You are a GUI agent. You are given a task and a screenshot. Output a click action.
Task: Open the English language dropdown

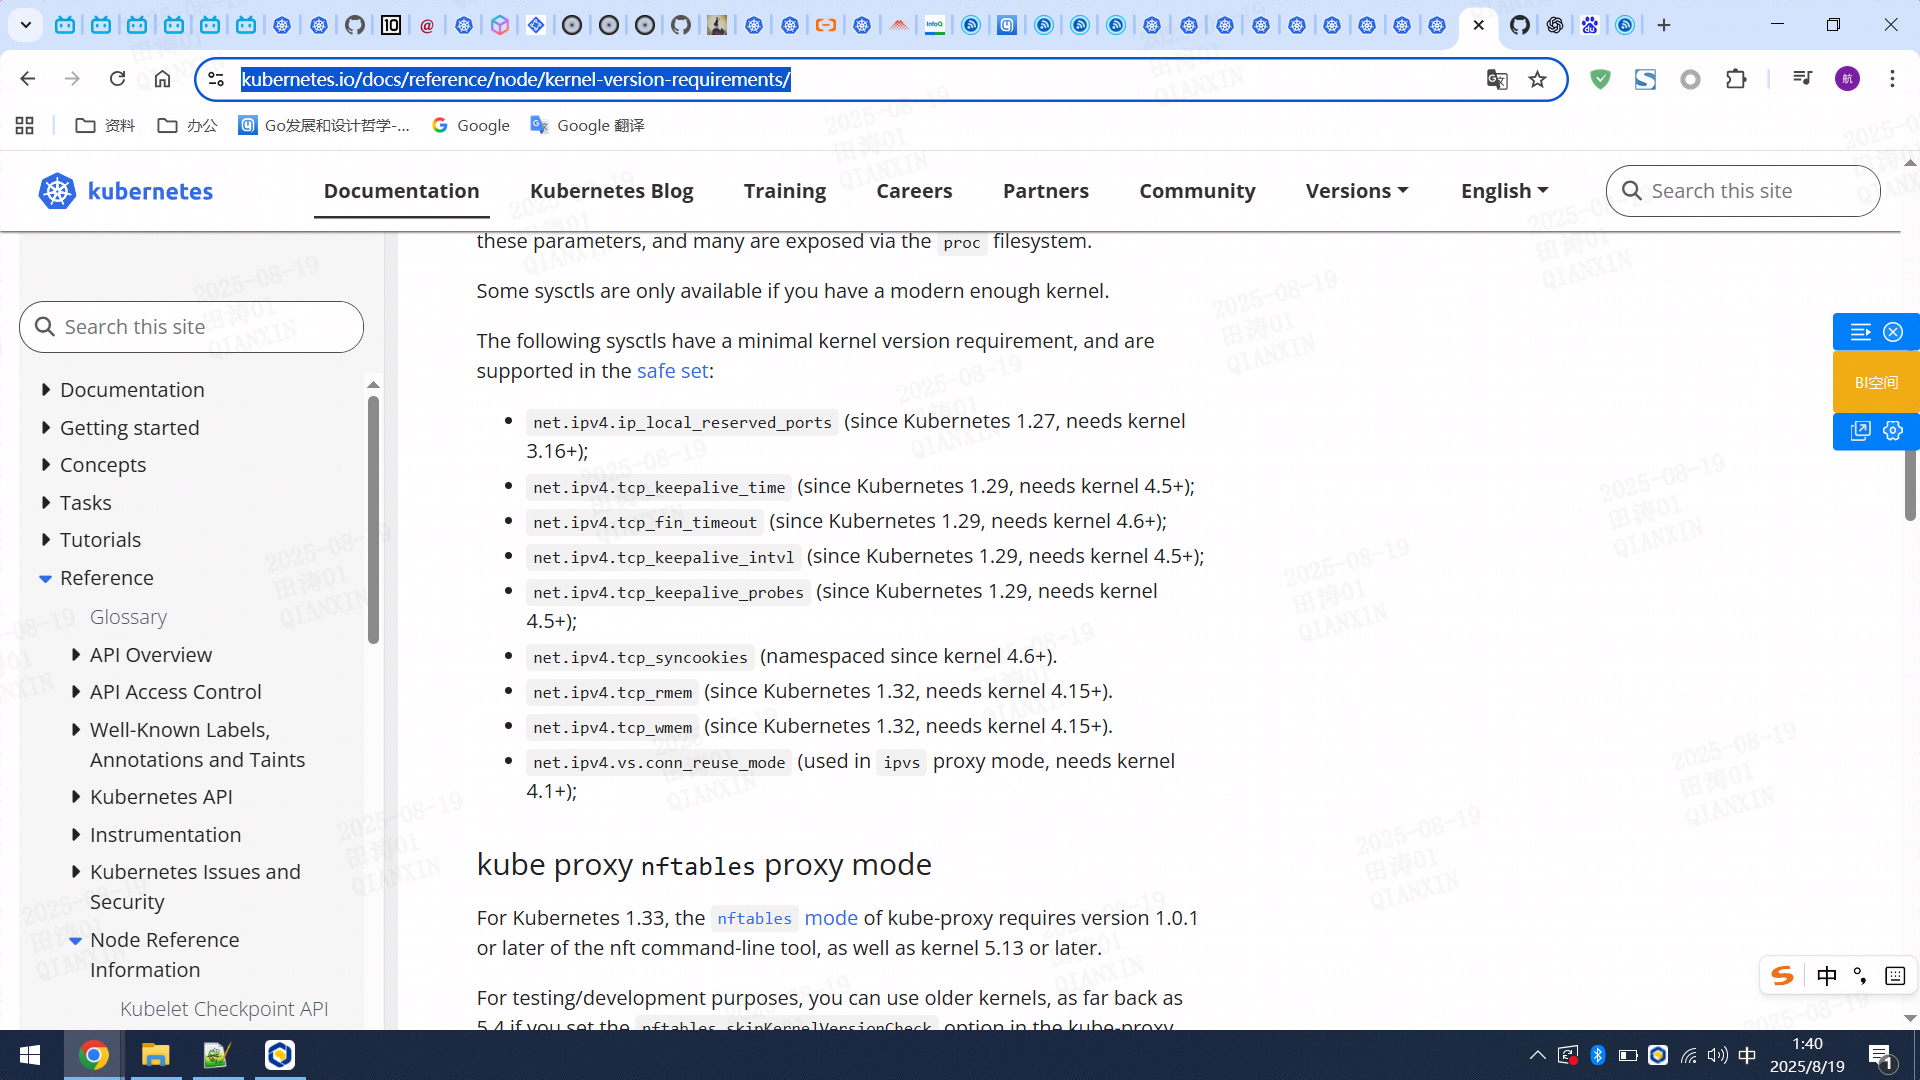click(x=1503, y=191)
